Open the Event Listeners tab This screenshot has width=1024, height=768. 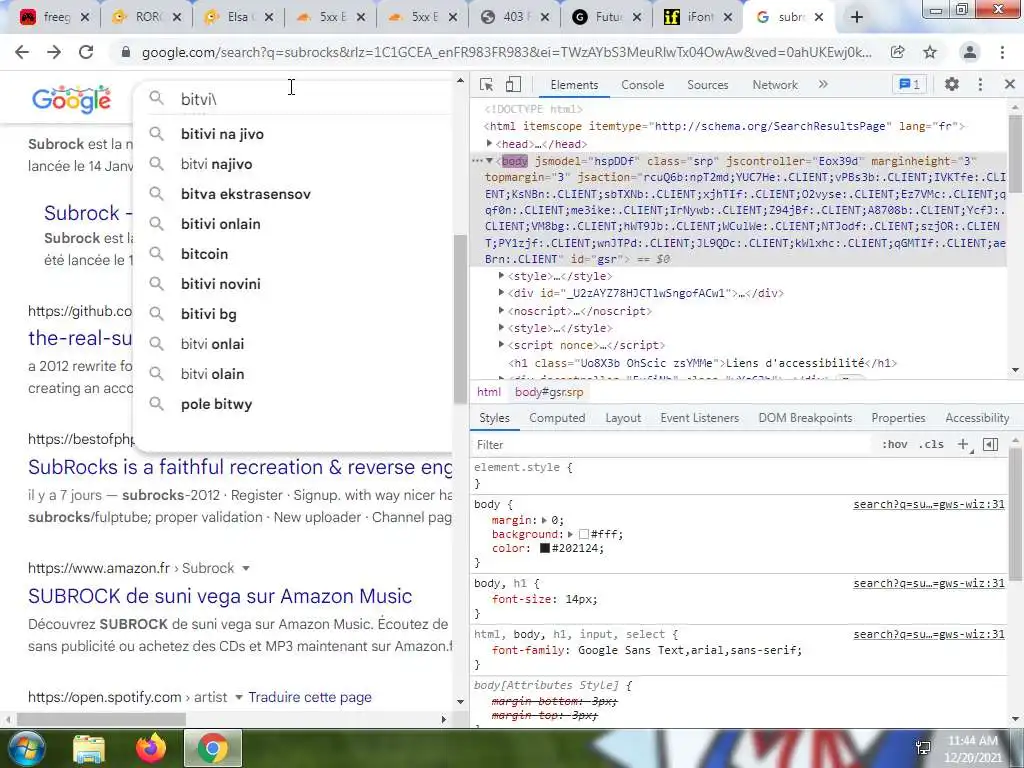click(x=699, y=418)
